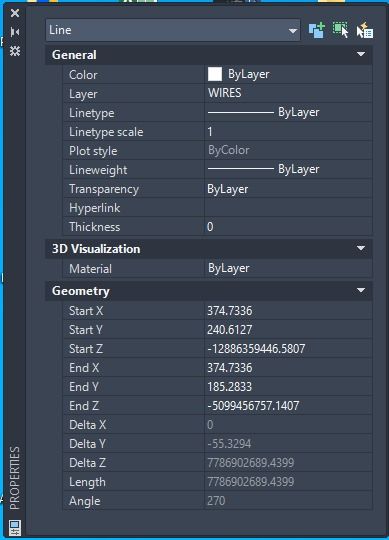Click the Delta Z label
The height and width of the screenshot is (540, 389).
point(87,463)
